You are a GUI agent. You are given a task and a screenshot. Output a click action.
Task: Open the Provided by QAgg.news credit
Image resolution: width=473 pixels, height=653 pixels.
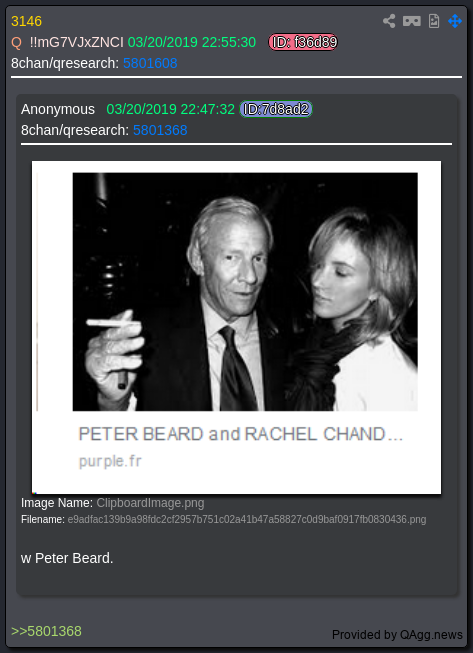tap(397, 635)
